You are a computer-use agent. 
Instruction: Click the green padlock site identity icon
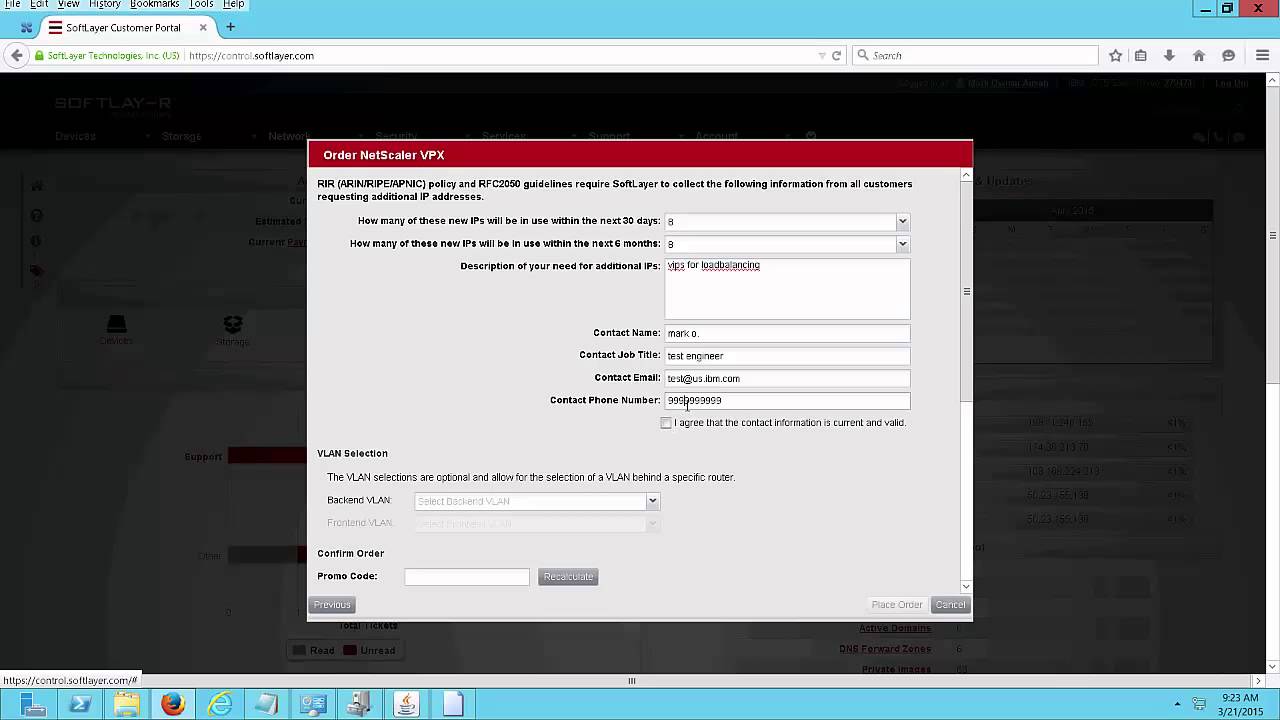click(x=39, y=56)
